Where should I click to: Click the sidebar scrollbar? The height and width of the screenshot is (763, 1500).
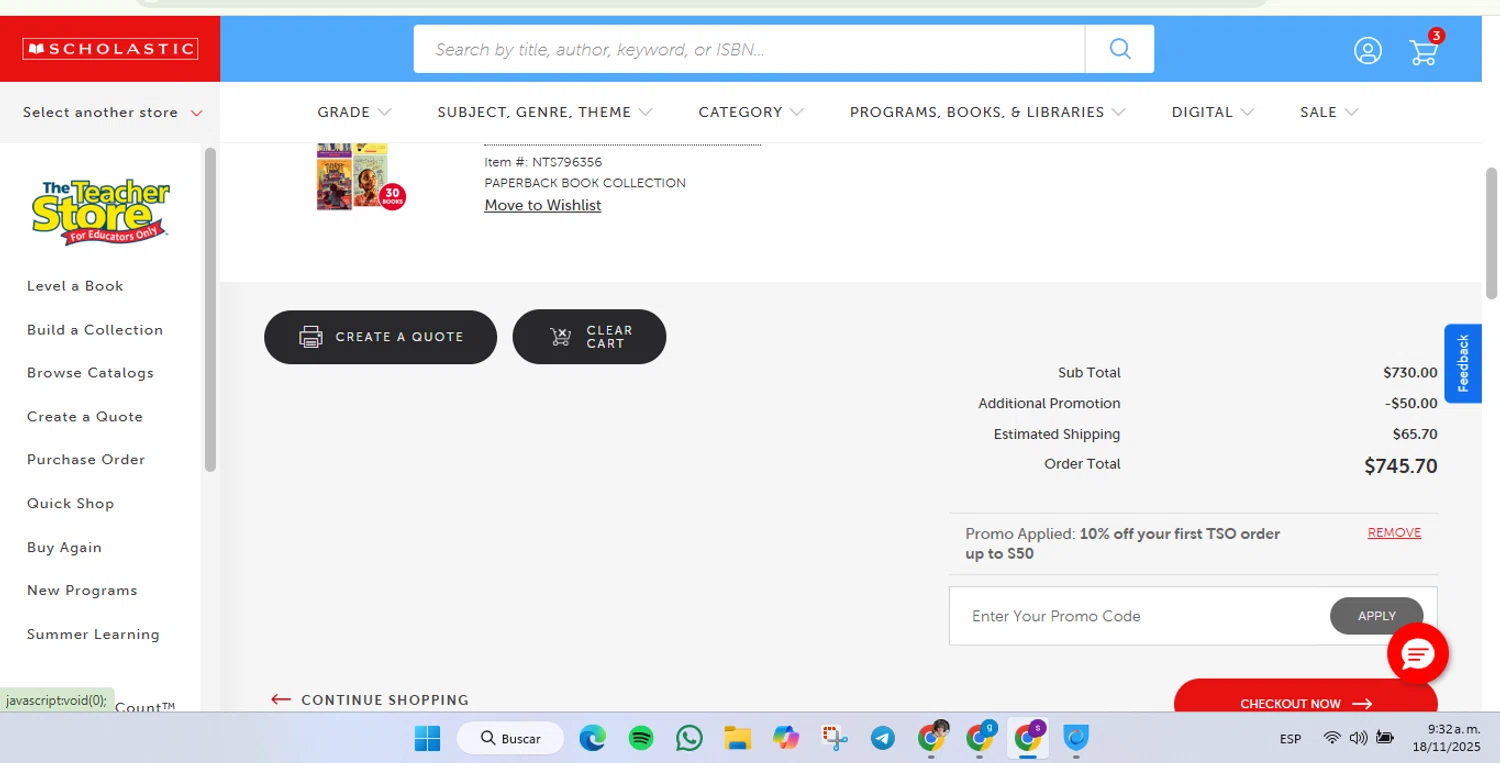tap(210, 309)
